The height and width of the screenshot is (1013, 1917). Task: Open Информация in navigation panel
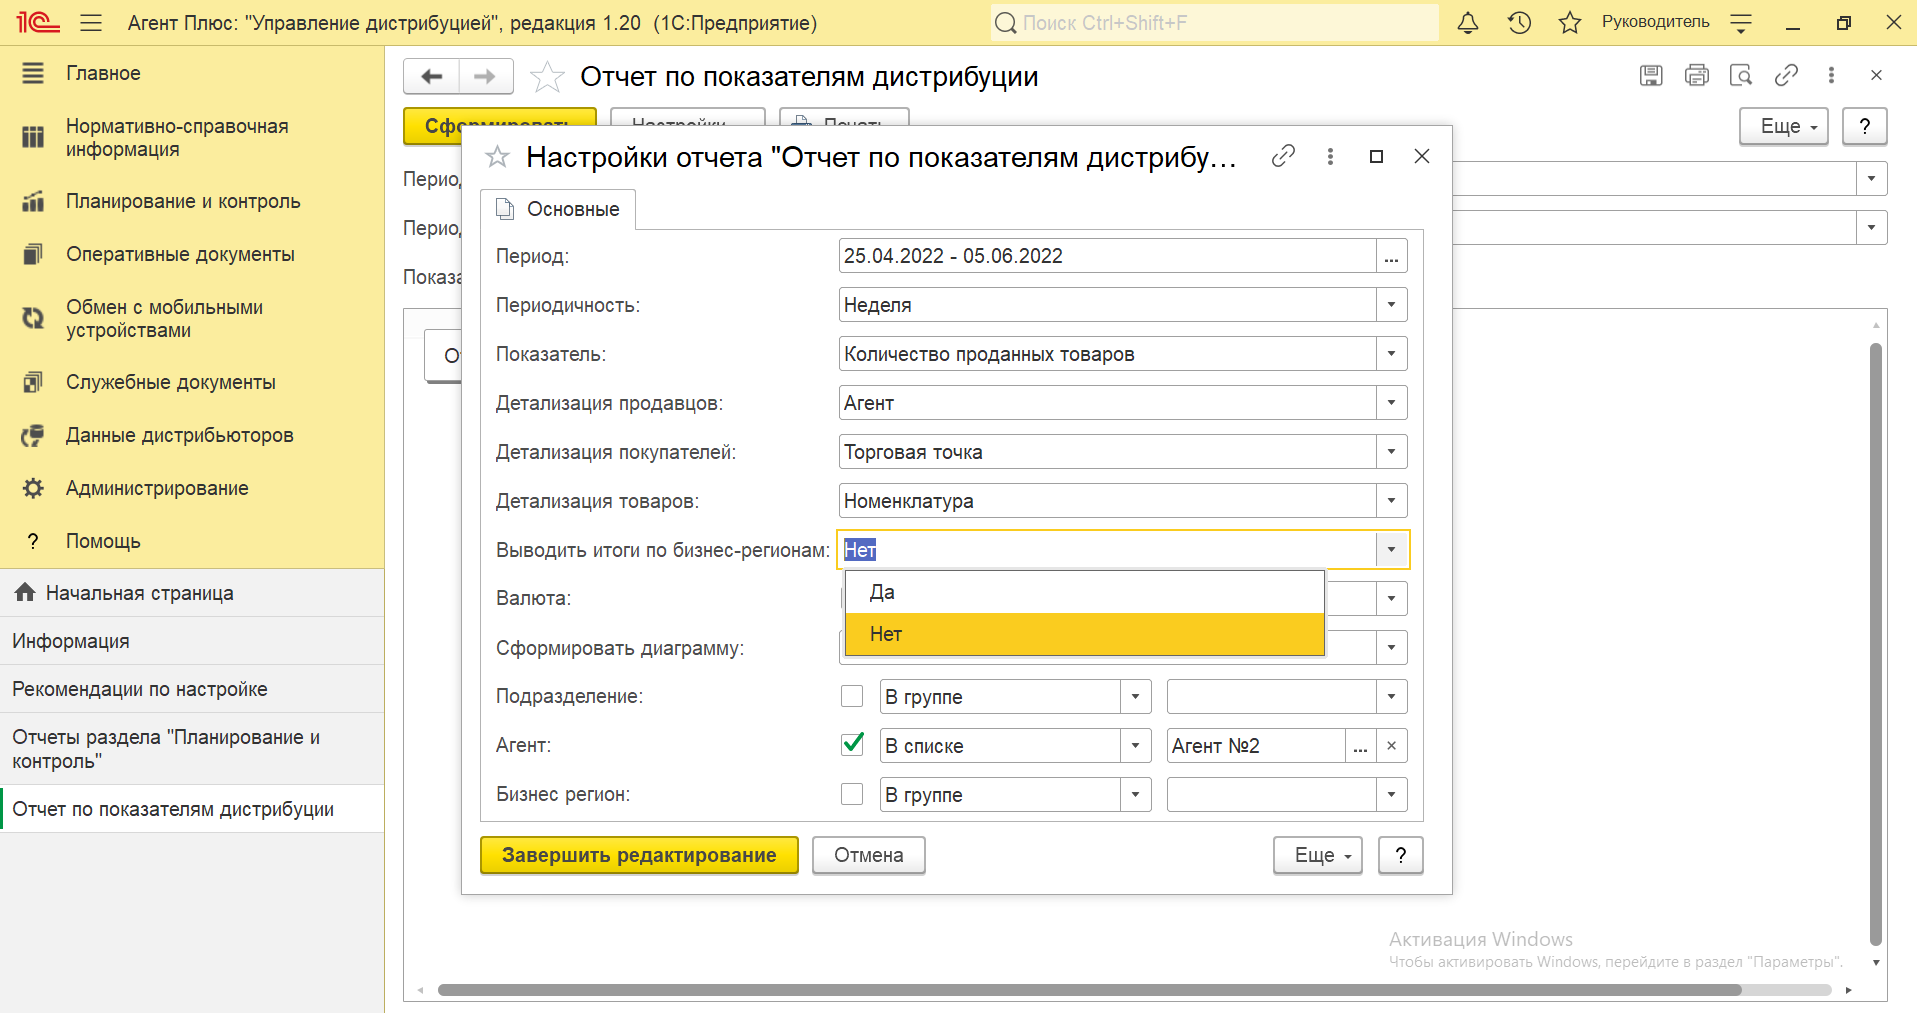point(192,641)
